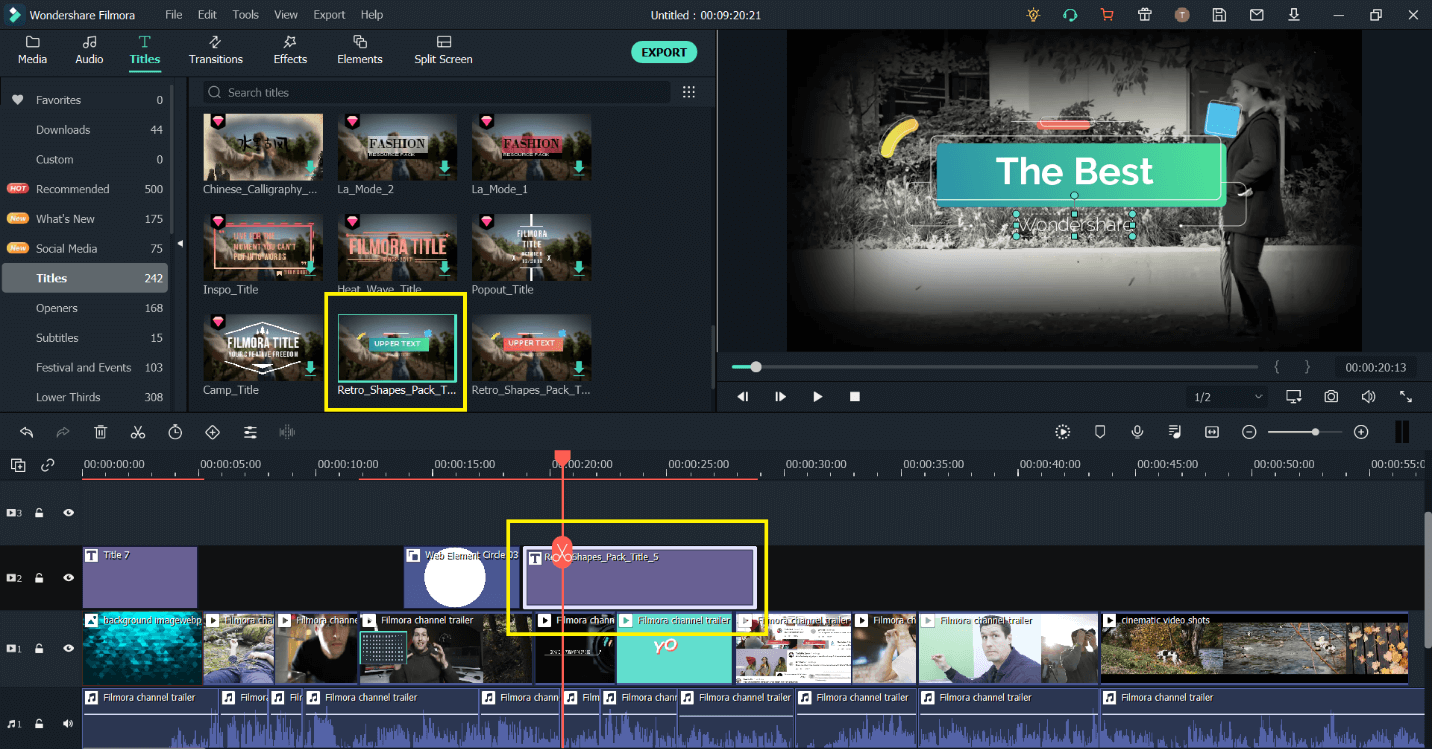The image size is (1432, 749).
Task: Open the Edit adjustments sliders icon
Action: point(250,432)
